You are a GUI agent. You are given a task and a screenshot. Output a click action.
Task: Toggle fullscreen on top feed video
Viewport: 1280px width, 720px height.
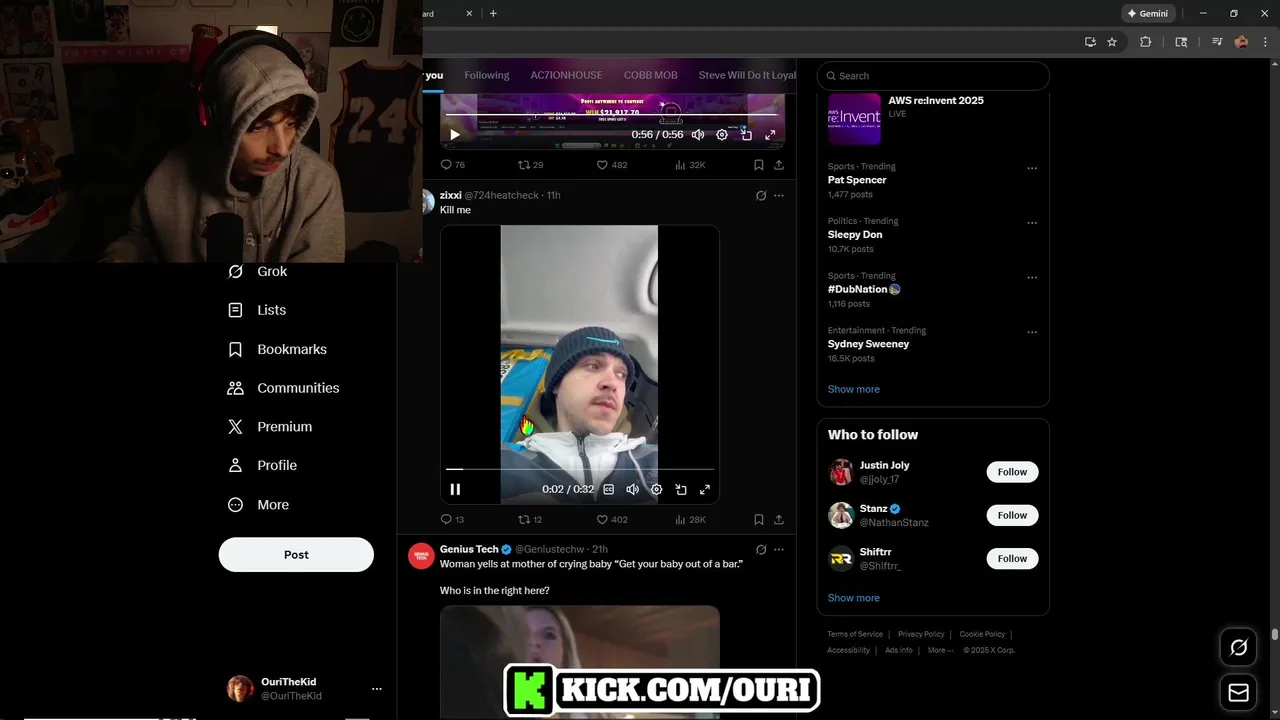click(x=770, y=135)
